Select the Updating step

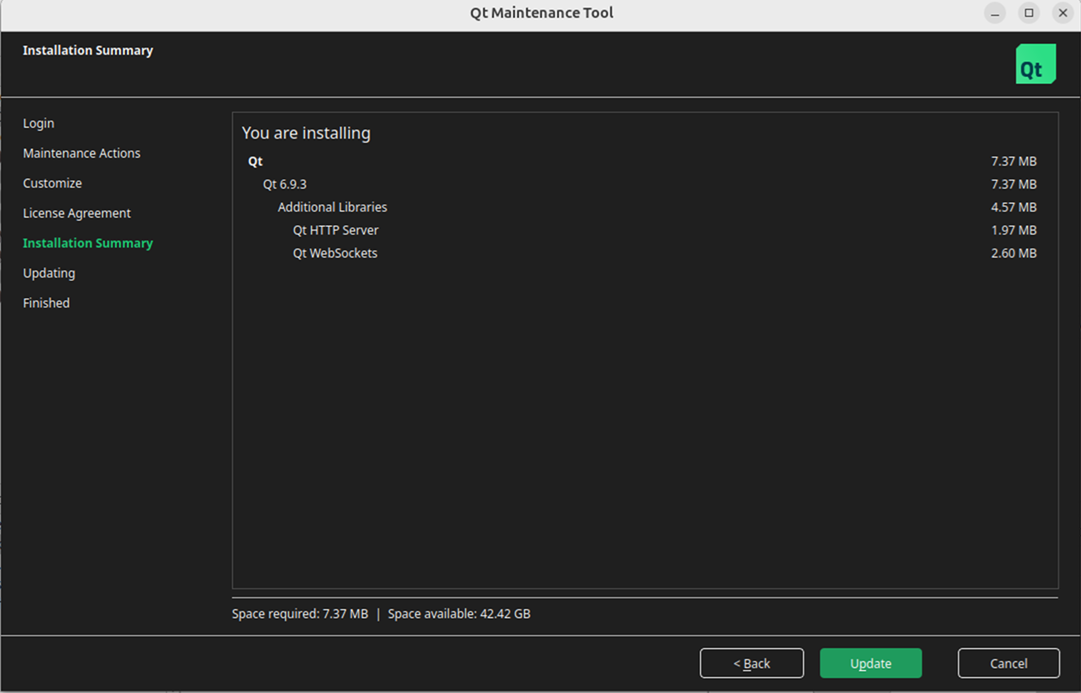[49, 273]
